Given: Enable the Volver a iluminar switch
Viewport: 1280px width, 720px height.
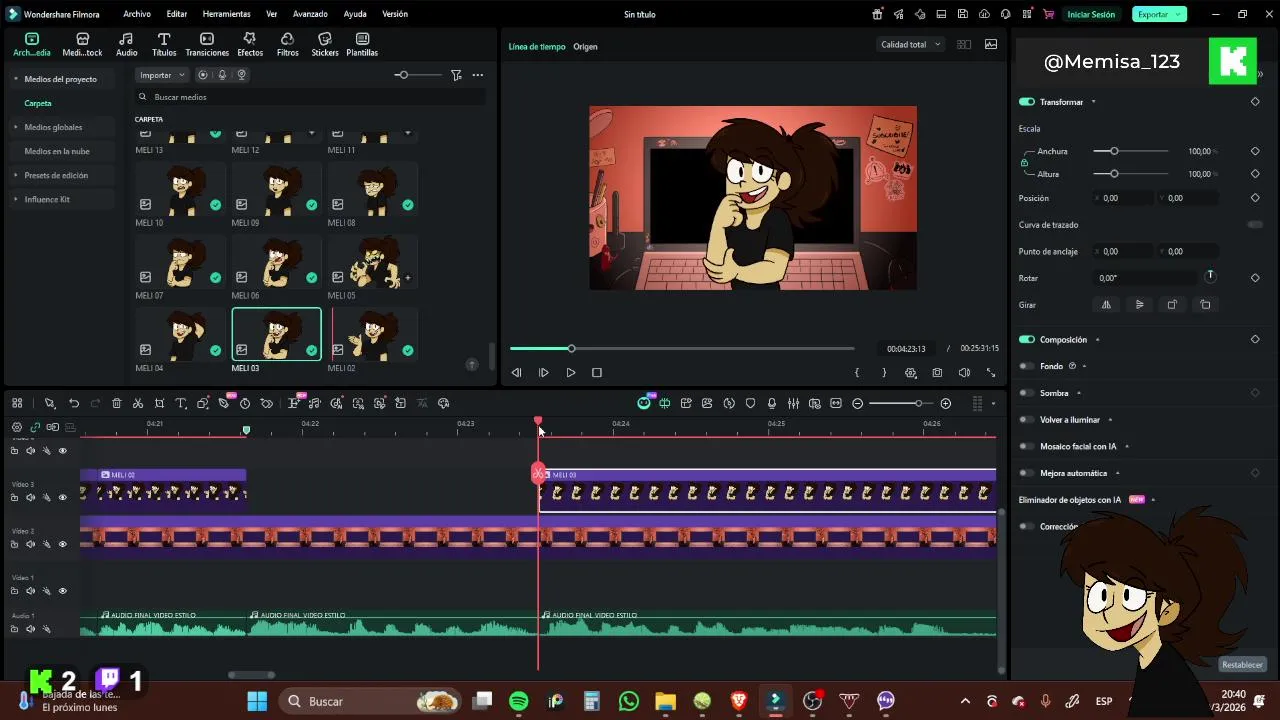Looking at the screenshot, I should coord(1027,420).
